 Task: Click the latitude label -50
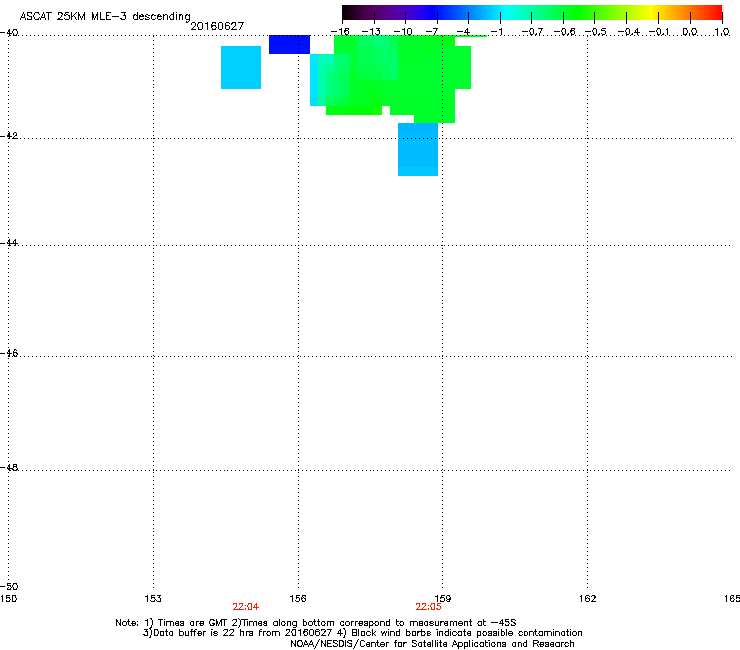coord(9,587)
